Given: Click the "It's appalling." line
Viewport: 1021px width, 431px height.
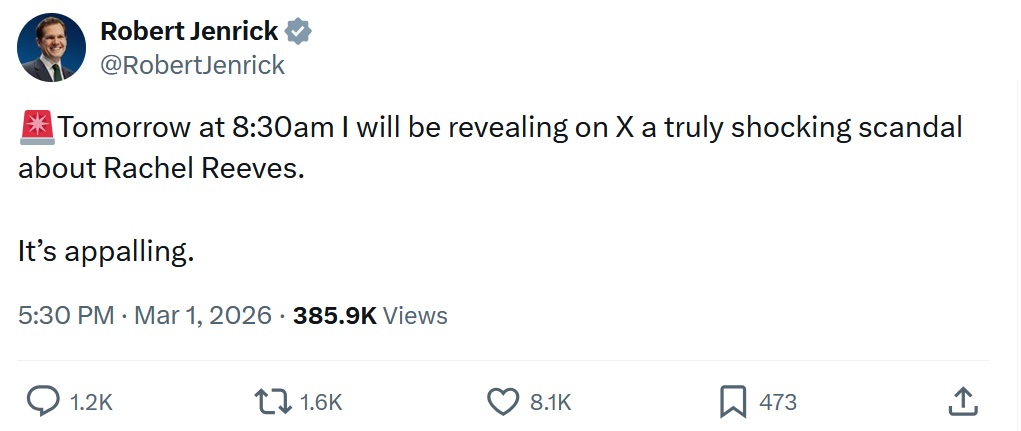Looking at the screenshot, I should point(105,252).
